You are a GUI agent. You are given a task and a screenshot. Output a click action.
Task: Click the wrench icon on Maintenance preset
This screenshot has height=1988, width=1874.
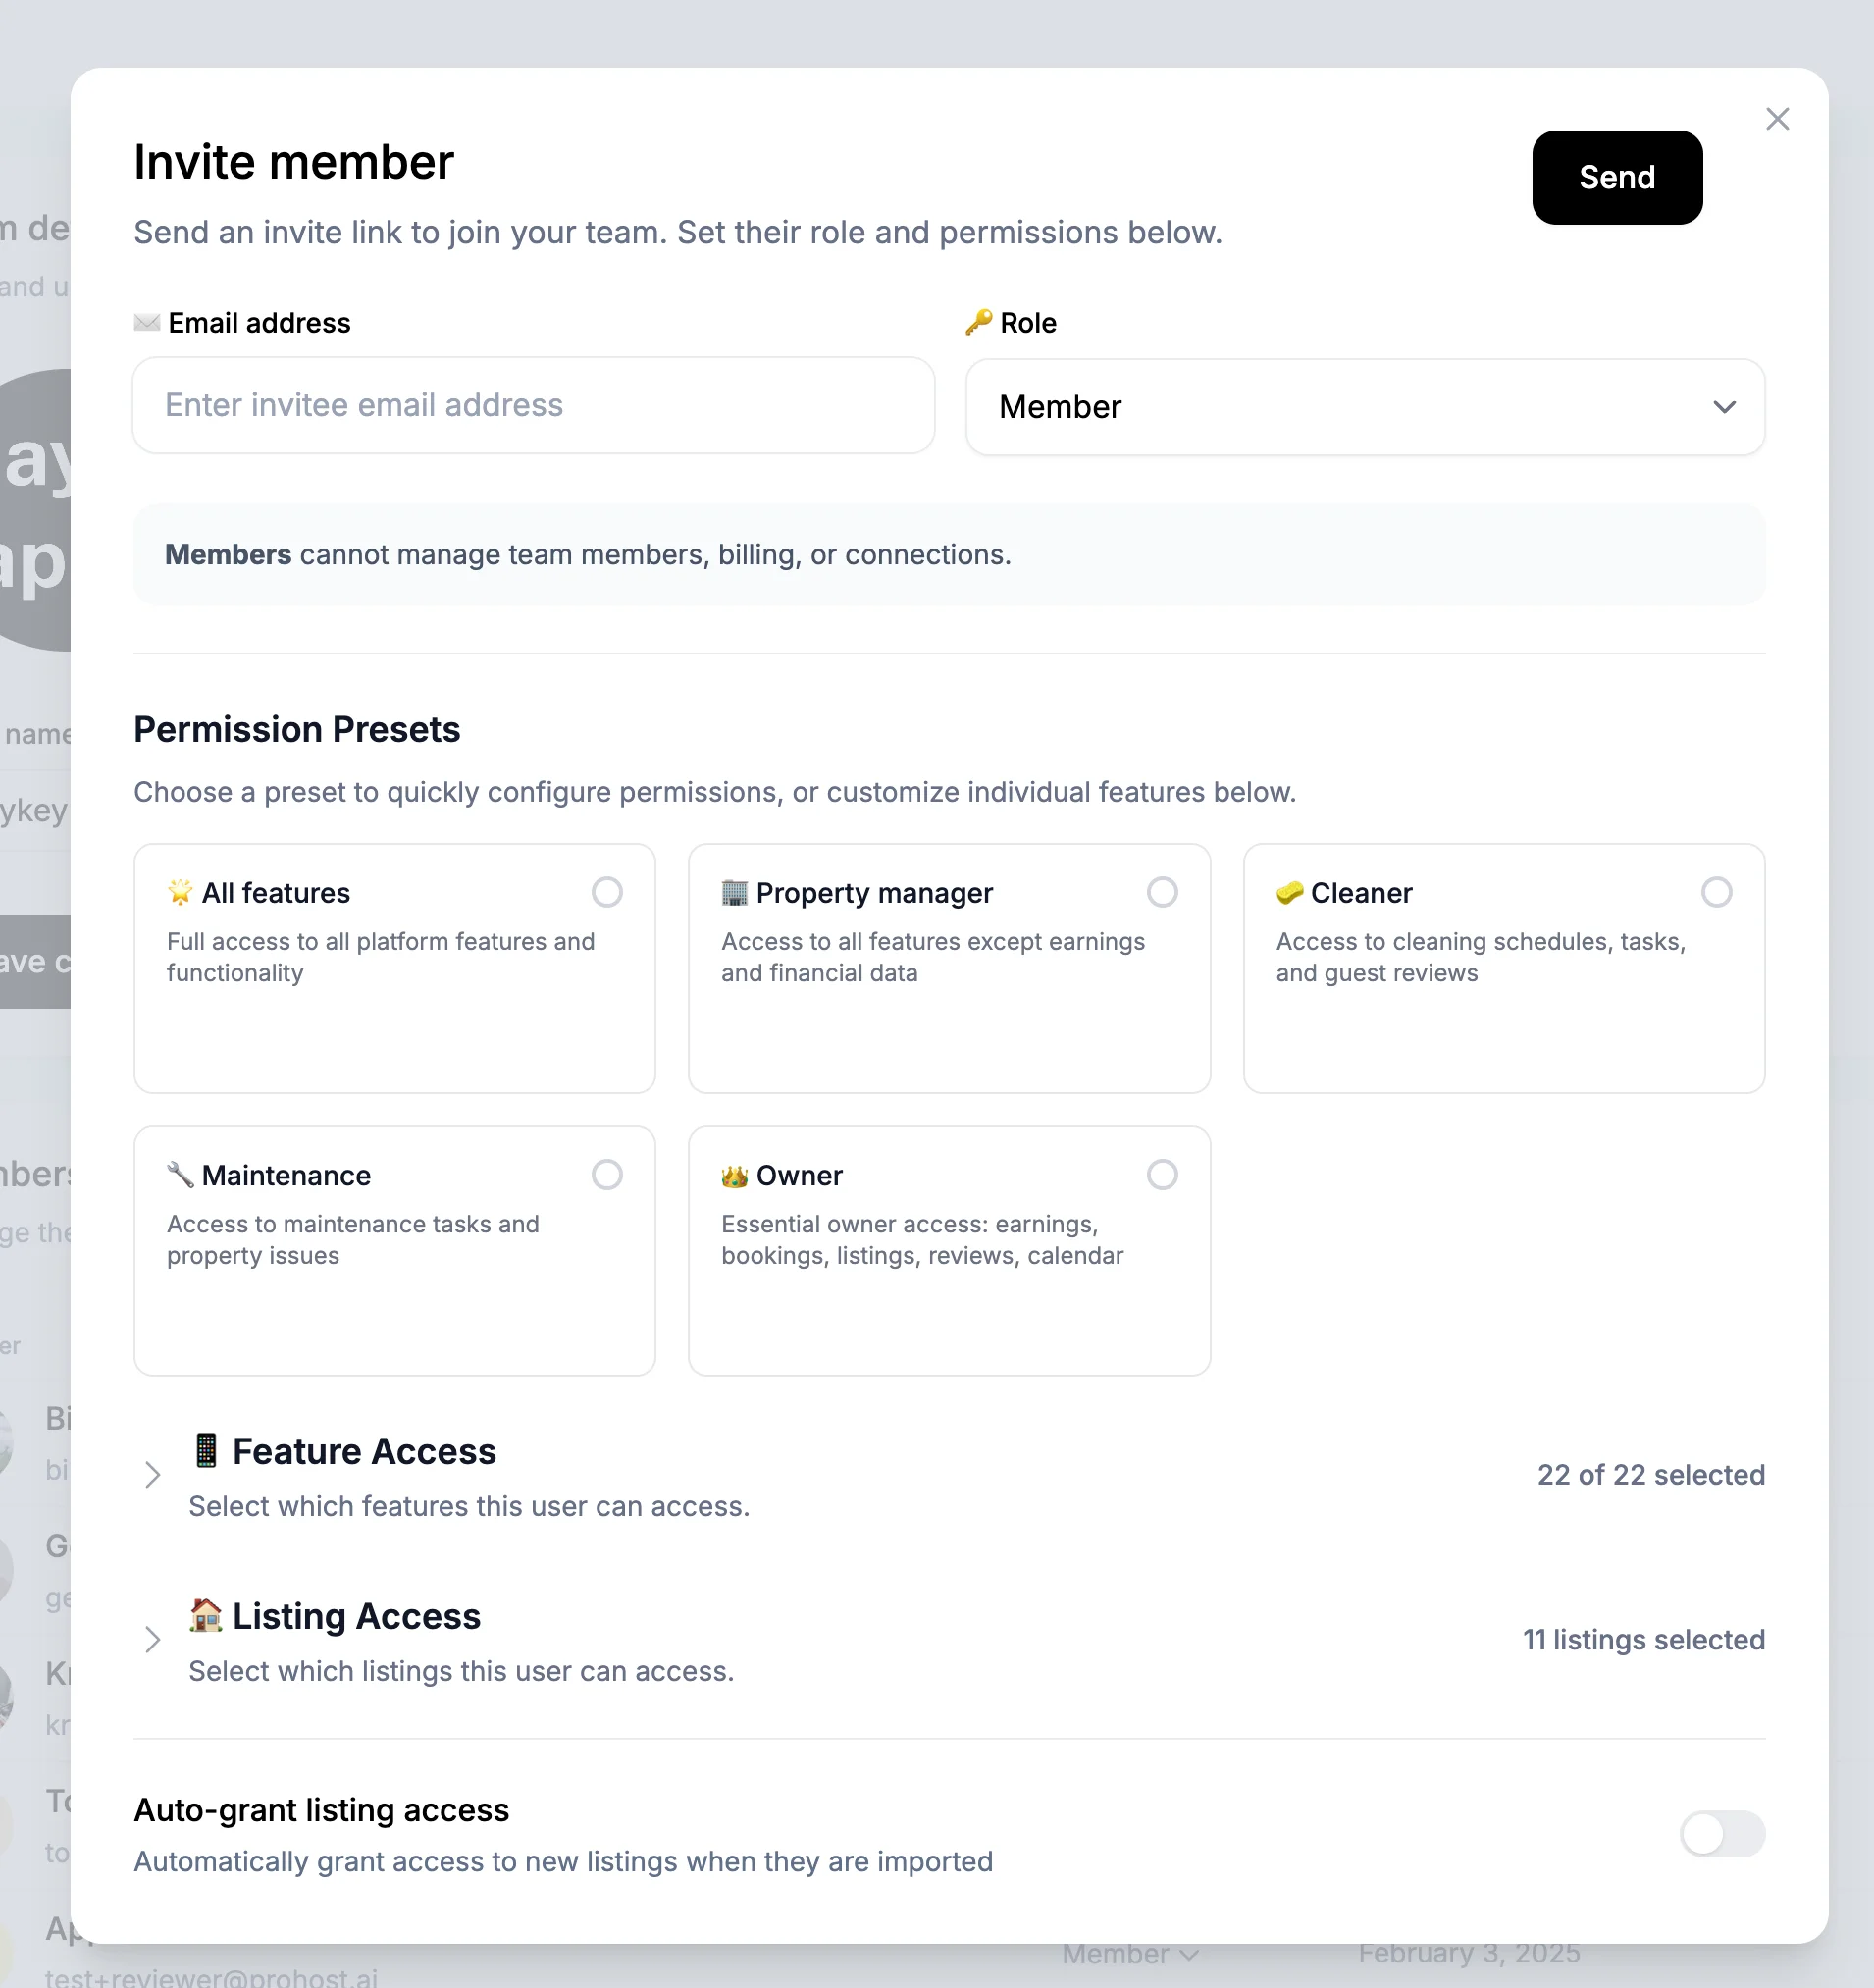180,1174
